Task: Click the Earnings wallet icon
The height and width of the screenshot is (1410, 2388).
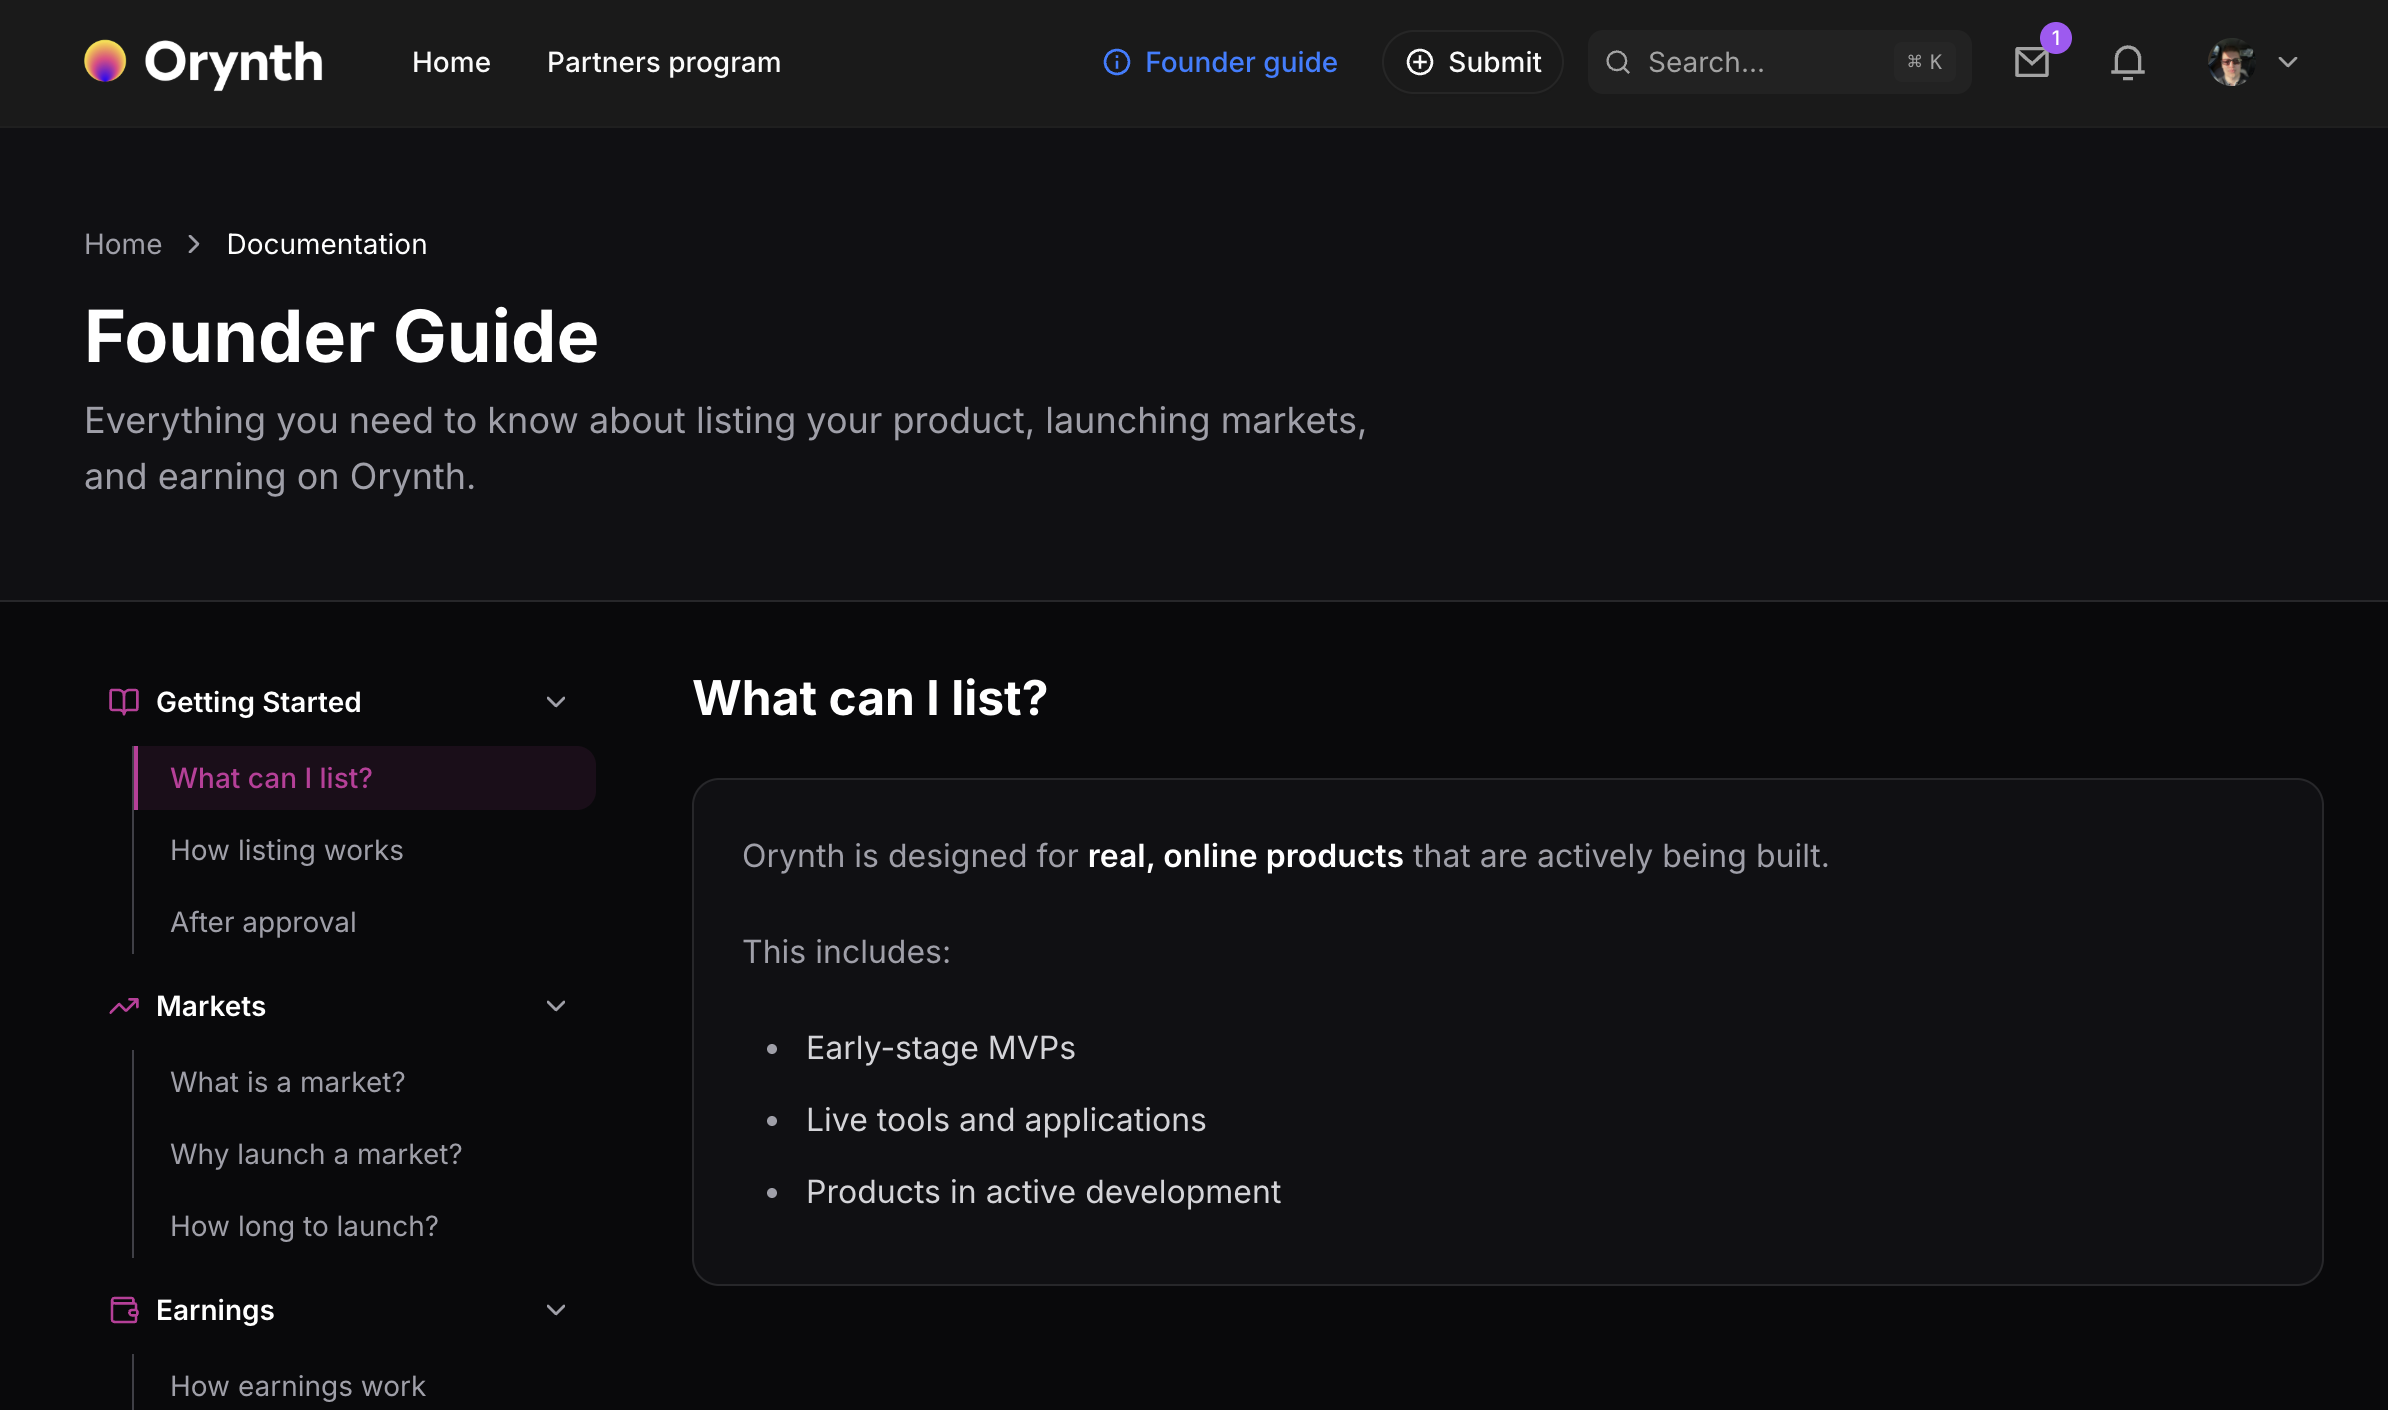Action: point(124,1310)
